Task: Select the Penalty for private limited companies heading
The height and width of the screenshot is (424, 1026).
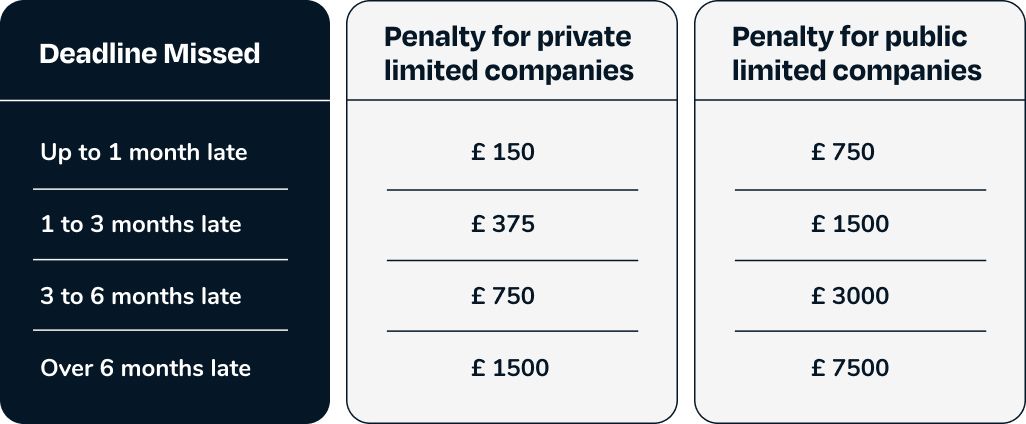Action: 508,54
